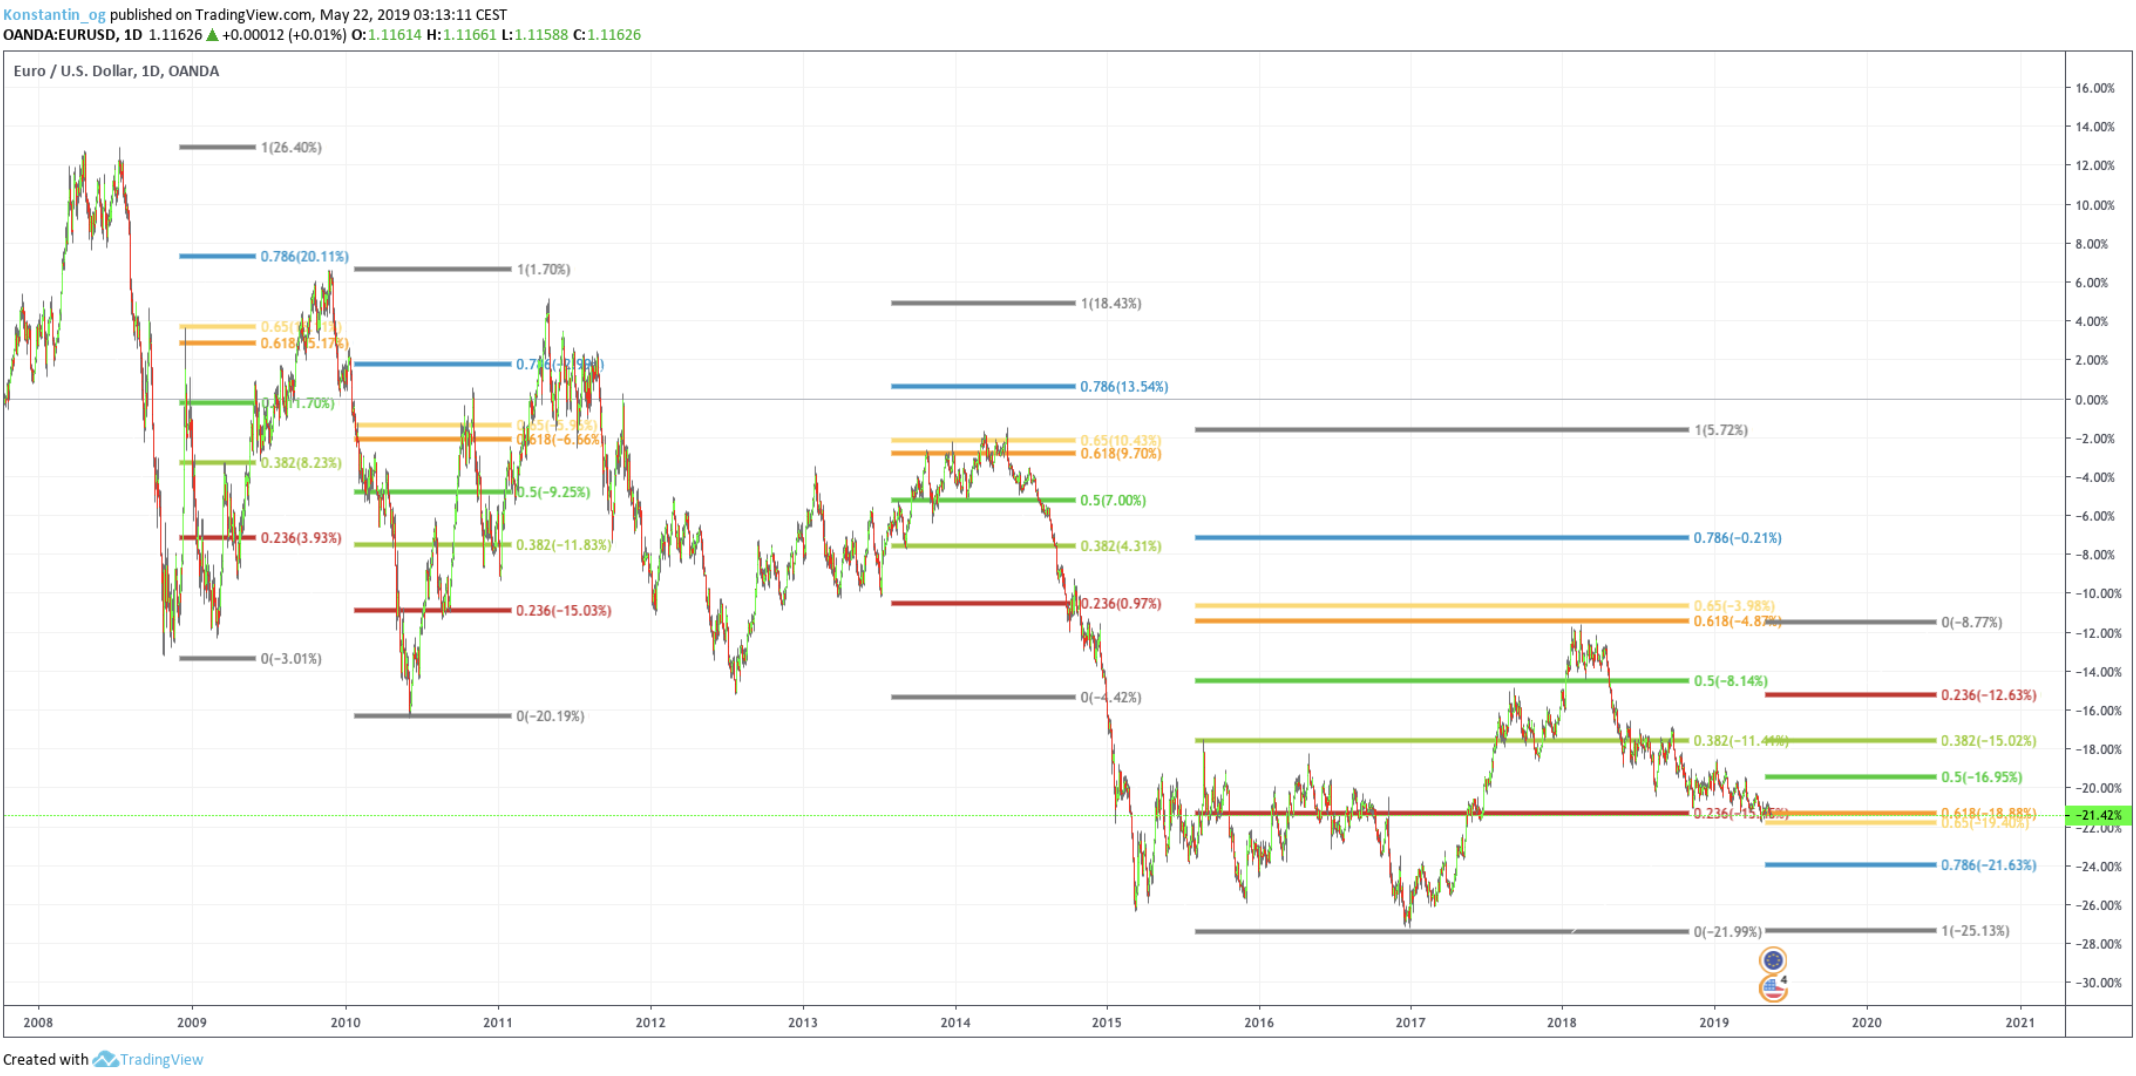The height and width of the screenshot is (1076, 2136).
Task: Click 2019 on the time axis
Action: pos(1714,1022)
